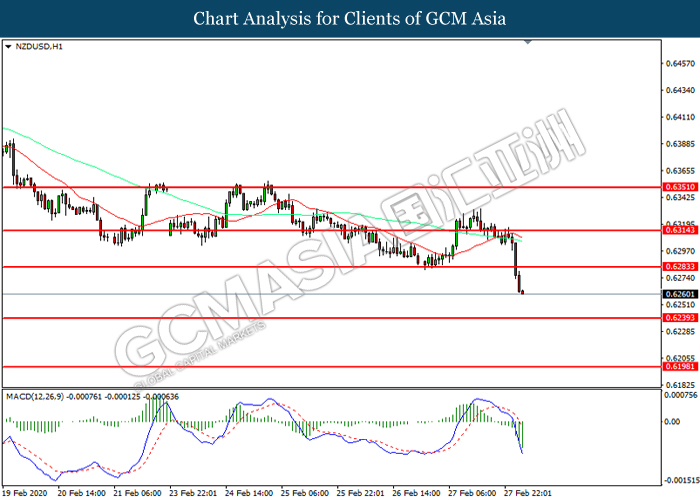Screen dimensions: 700x500
Task: Select the 24 Feb 14:00 time label
Action: pyautogui.click(x=249, y=493)
